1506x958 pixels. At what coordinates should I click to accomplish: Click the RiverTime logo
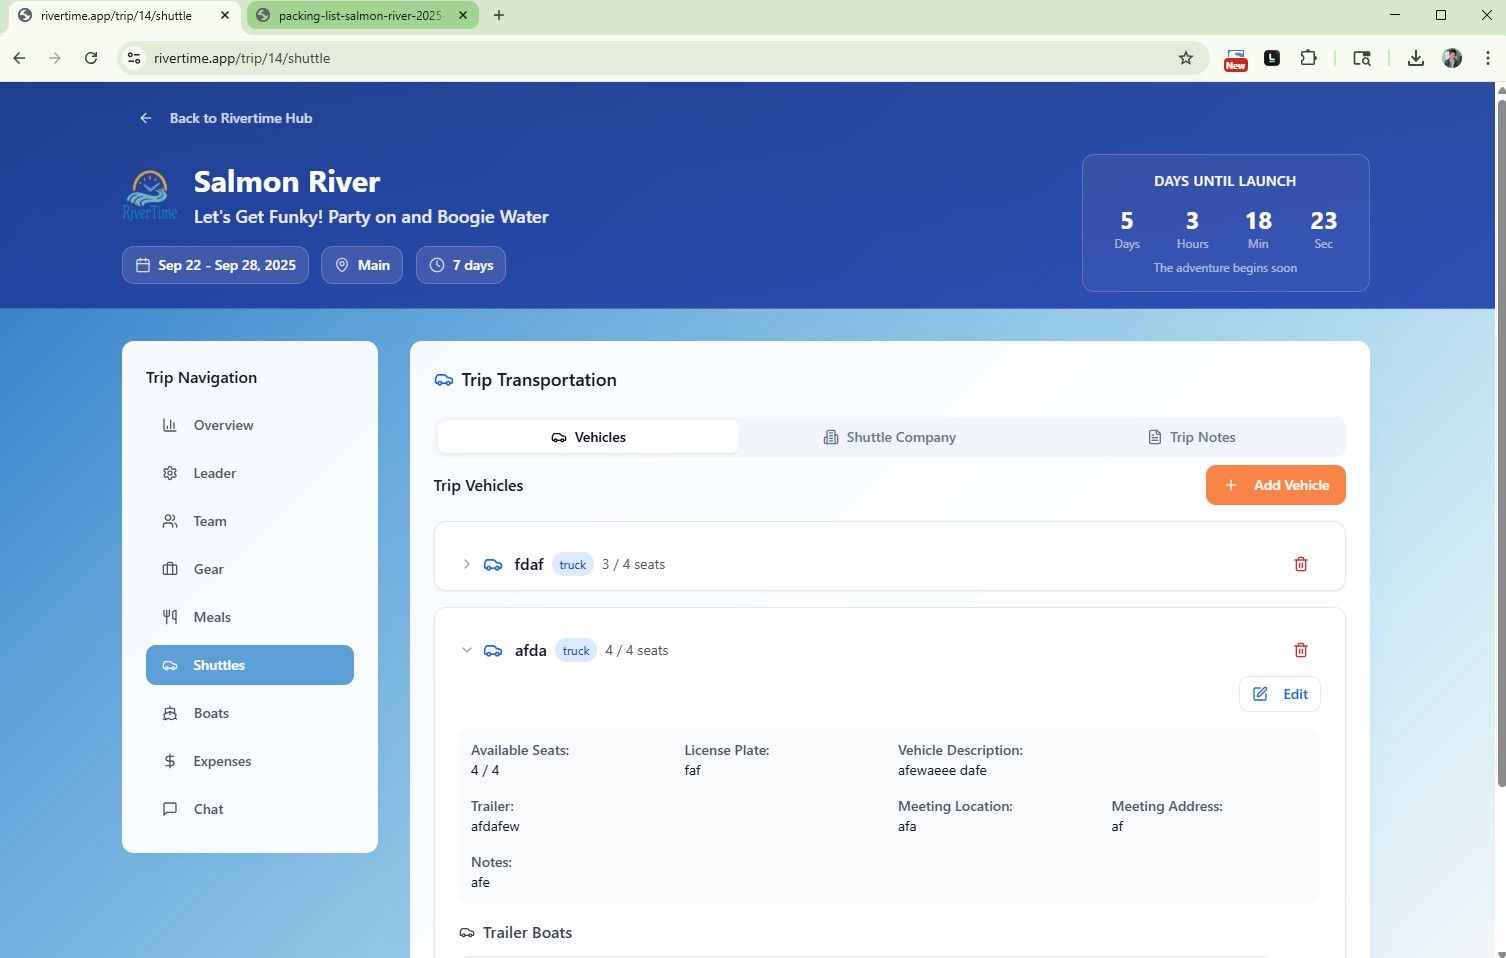click(x=150, y=196)
